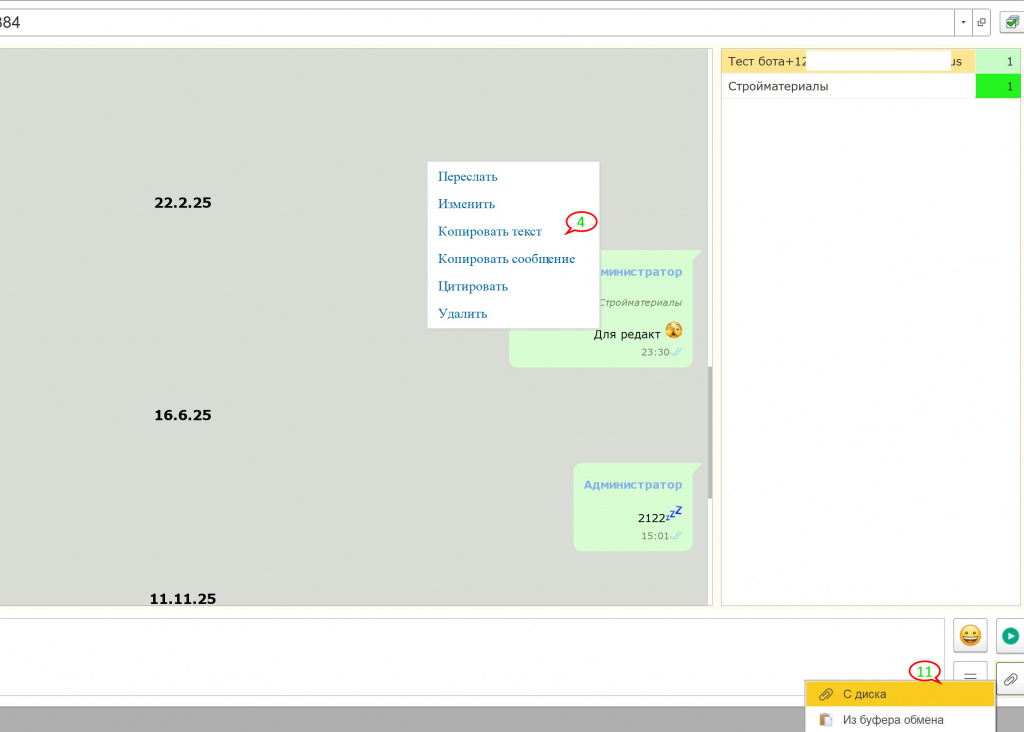Click the green checkmark icon top right
1024x732 pixels.
1012,22
